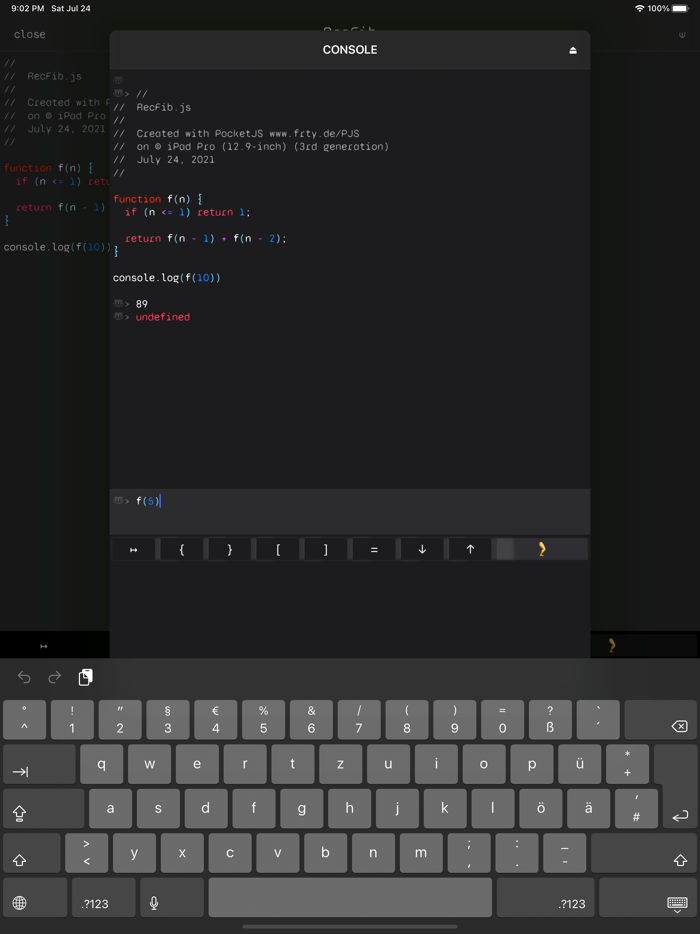The height and width of the screenshot is (934, 700).
Task: Tap the left shift key
Action: tap(32, 853)
